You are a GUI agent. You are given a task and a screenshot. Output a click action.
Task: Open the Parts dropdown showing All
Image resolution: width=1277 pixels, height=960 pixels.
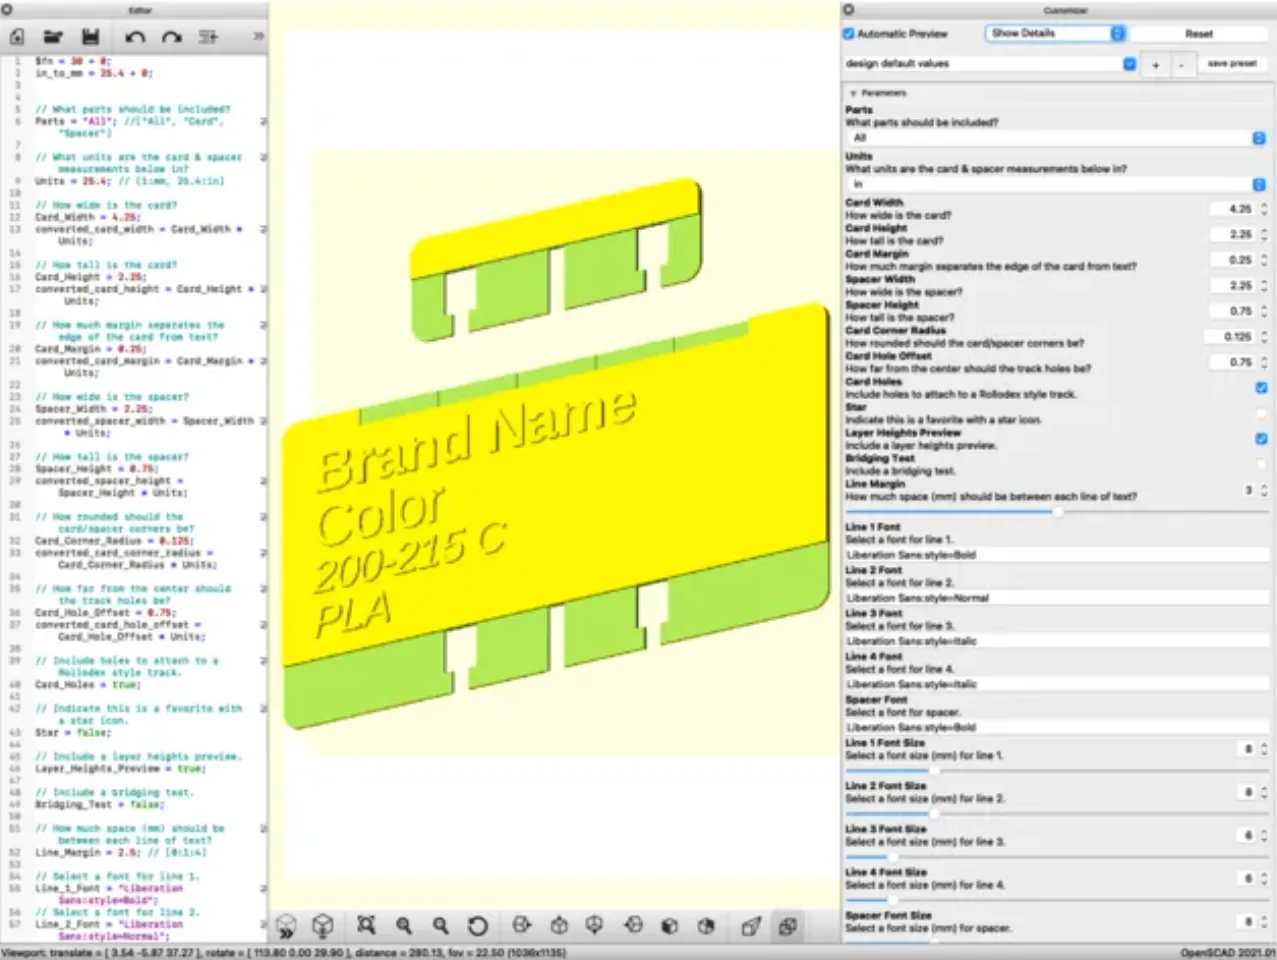point(1056,137)
